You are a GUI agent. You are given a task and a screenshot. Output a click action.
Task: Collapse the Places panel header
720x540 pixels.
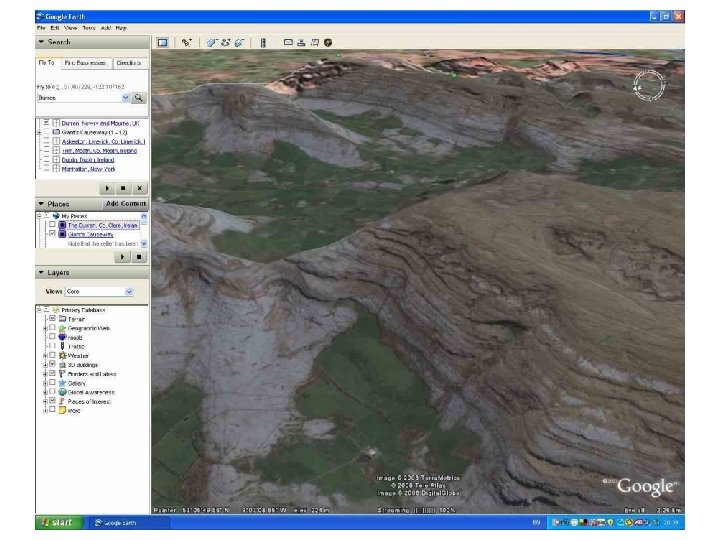tap(68, 204)
